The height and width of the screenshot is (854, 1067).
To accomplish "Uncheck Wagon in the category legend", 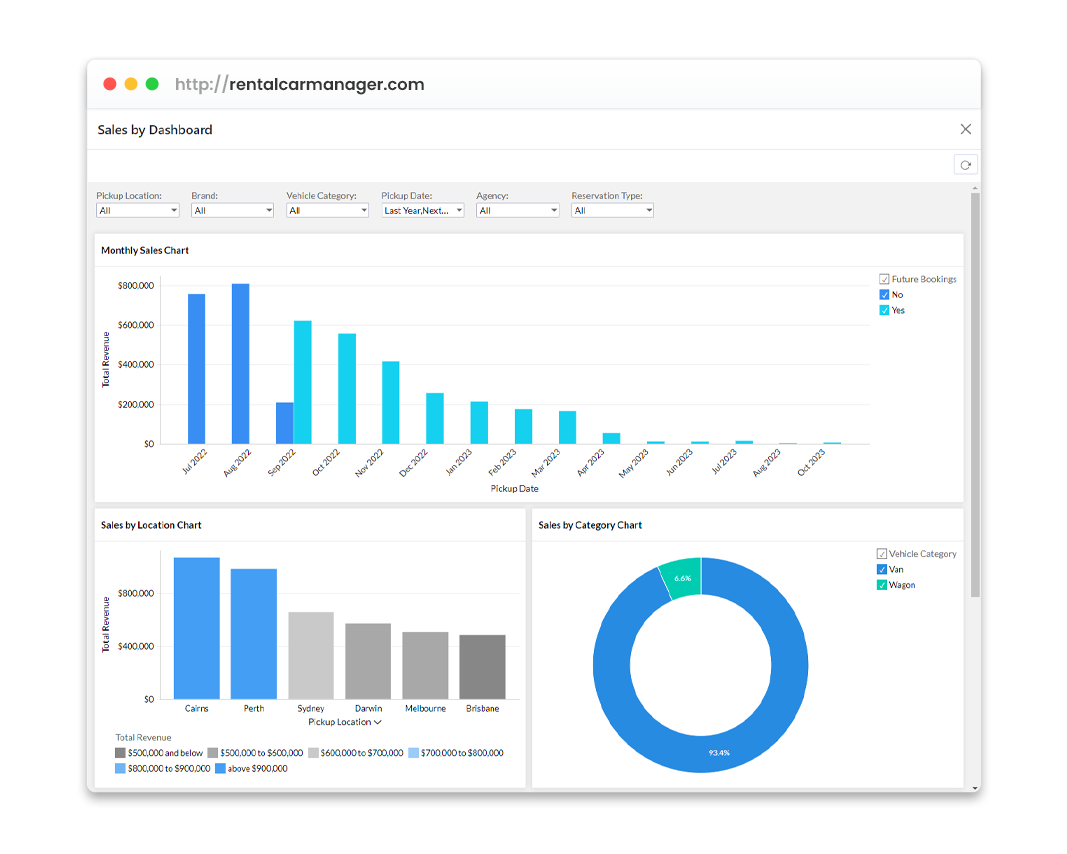I will [883, 584].
